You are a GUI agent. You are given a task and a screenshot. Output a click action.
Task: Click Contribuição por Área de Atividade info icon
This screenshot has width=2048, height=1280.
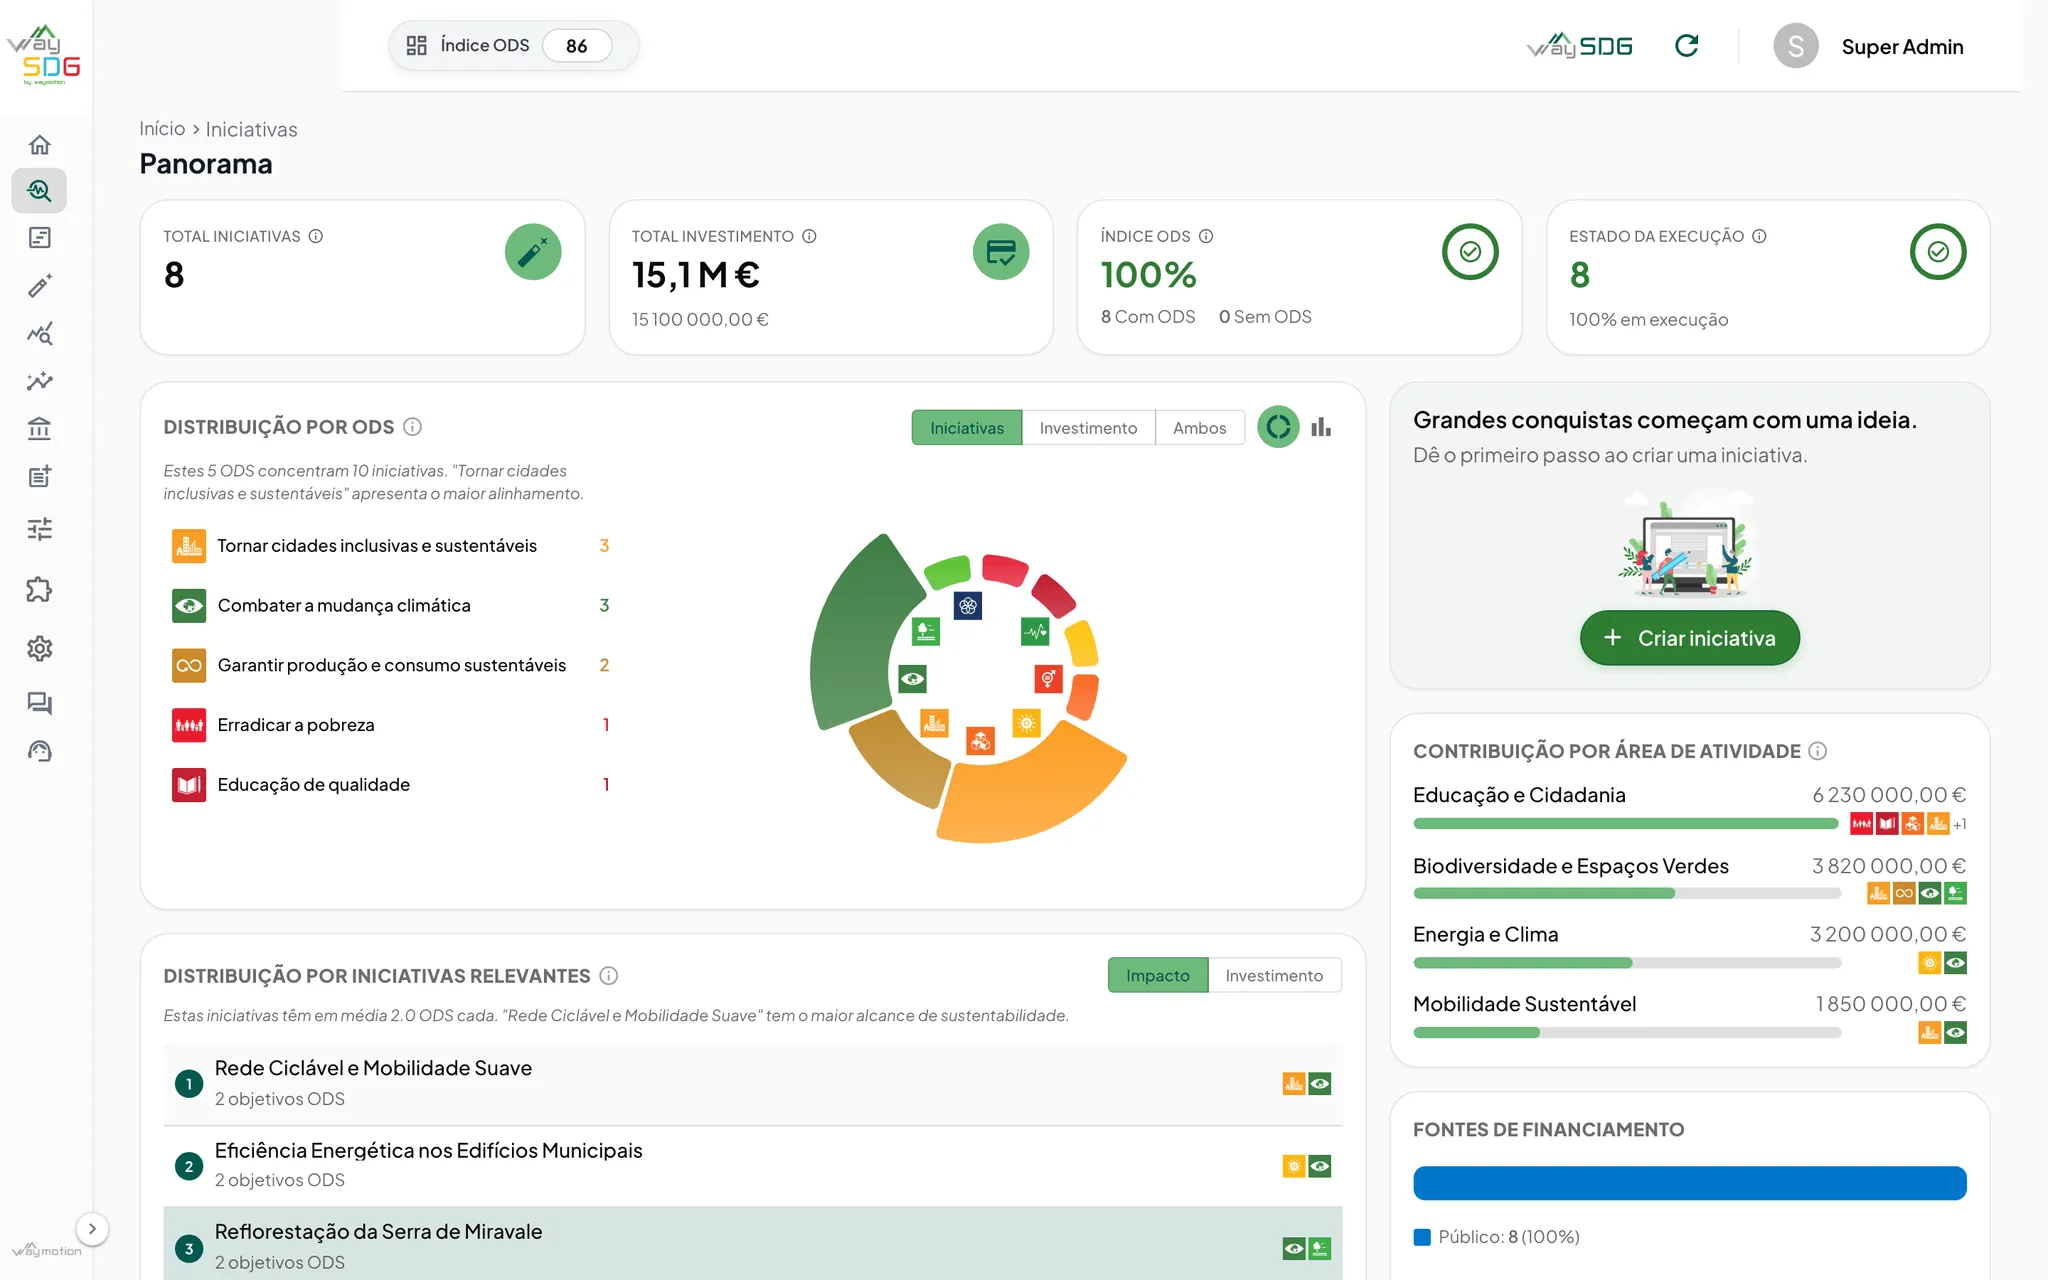[x=1818, y=751]
